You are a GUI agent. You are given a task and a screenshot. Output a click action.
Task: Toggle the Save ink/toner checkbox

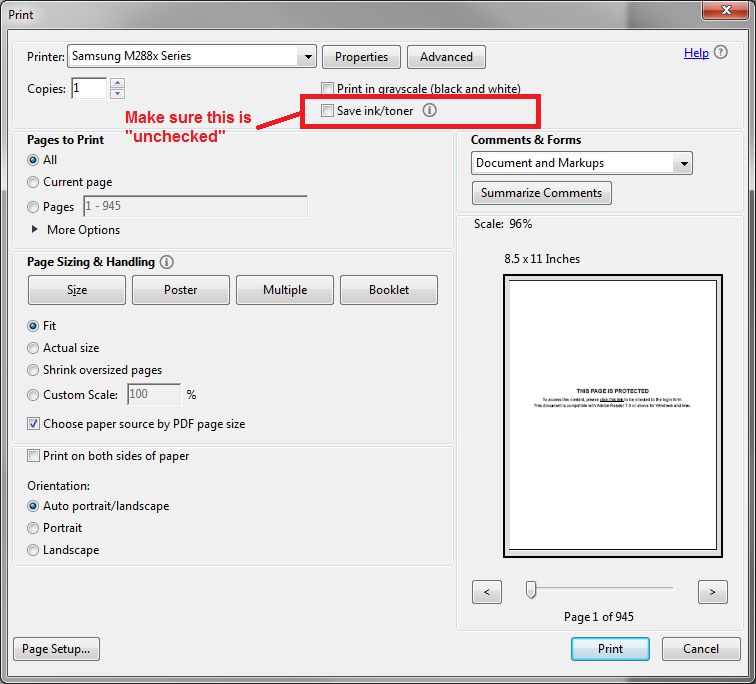[327, 111]
